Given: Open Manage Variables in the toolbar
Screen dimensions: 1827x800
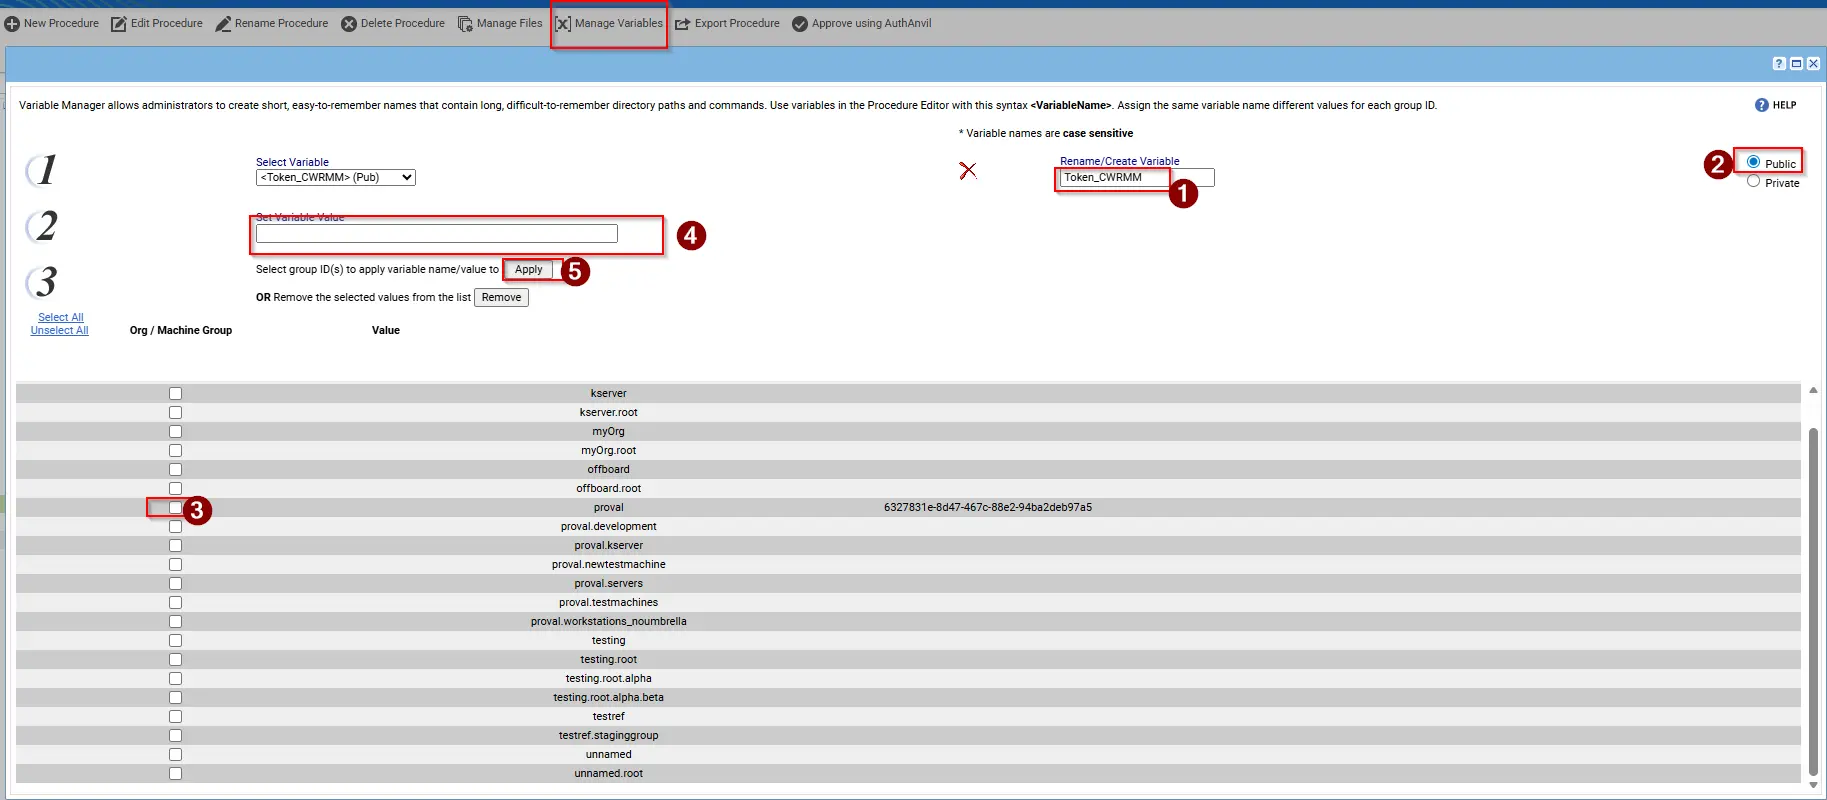Looking at the screenshot, I should [609, 24].
